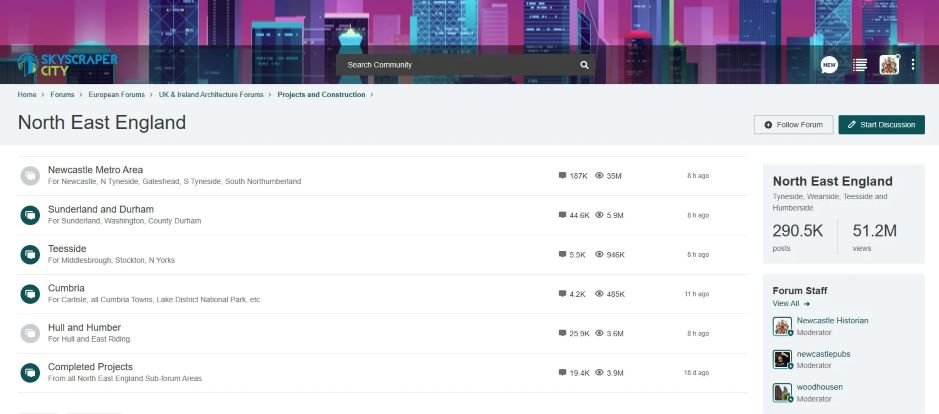Open the NEW posts speech bubble icon

coord(829,65)
